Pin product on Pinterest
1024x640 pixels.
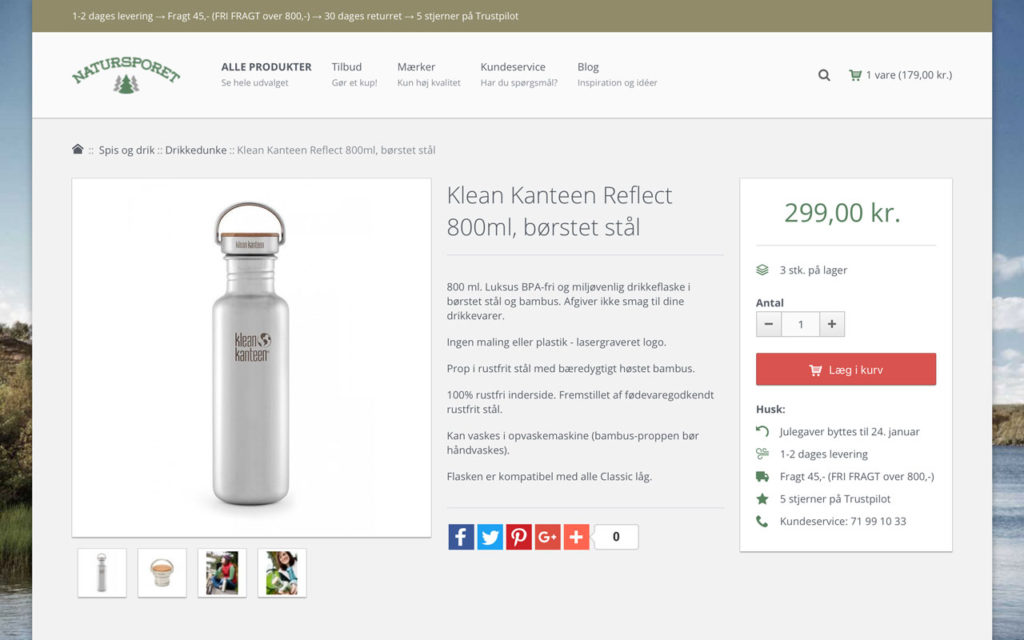point(519,537)
